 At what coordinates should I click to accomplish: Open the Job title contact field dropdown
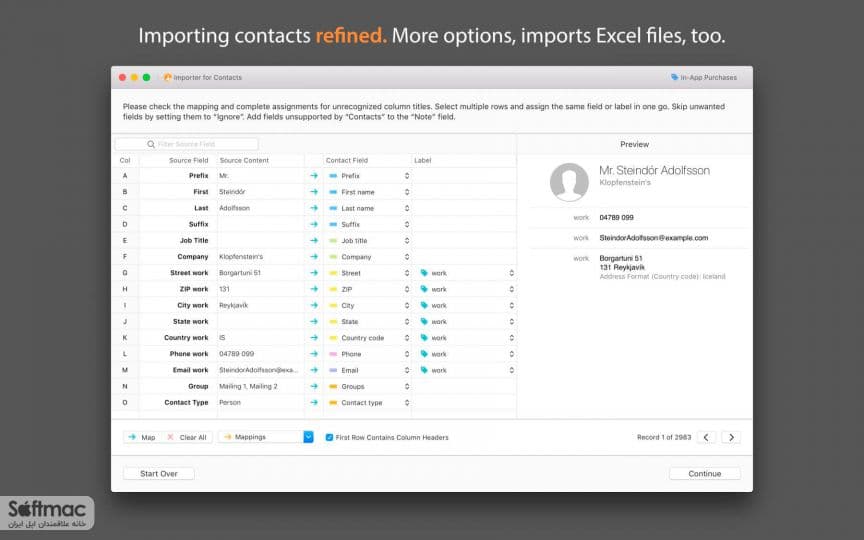point(407,241)
